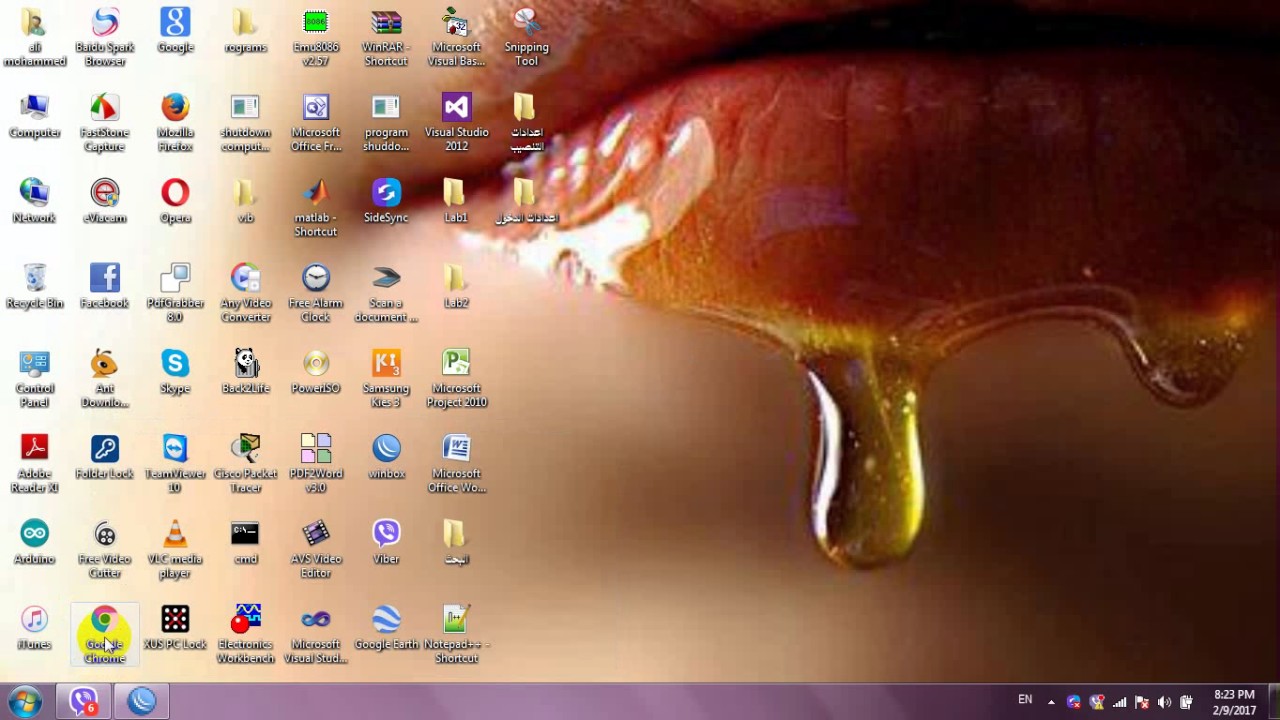Open the Network desktop icon

click(35, 201)
